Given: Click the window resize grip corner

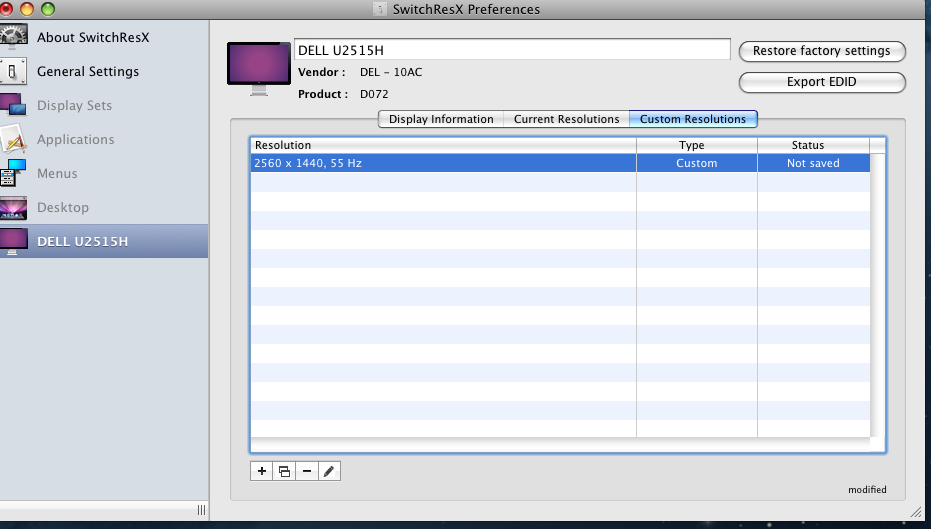Looking at the screenshot, I should pos(916,512).
